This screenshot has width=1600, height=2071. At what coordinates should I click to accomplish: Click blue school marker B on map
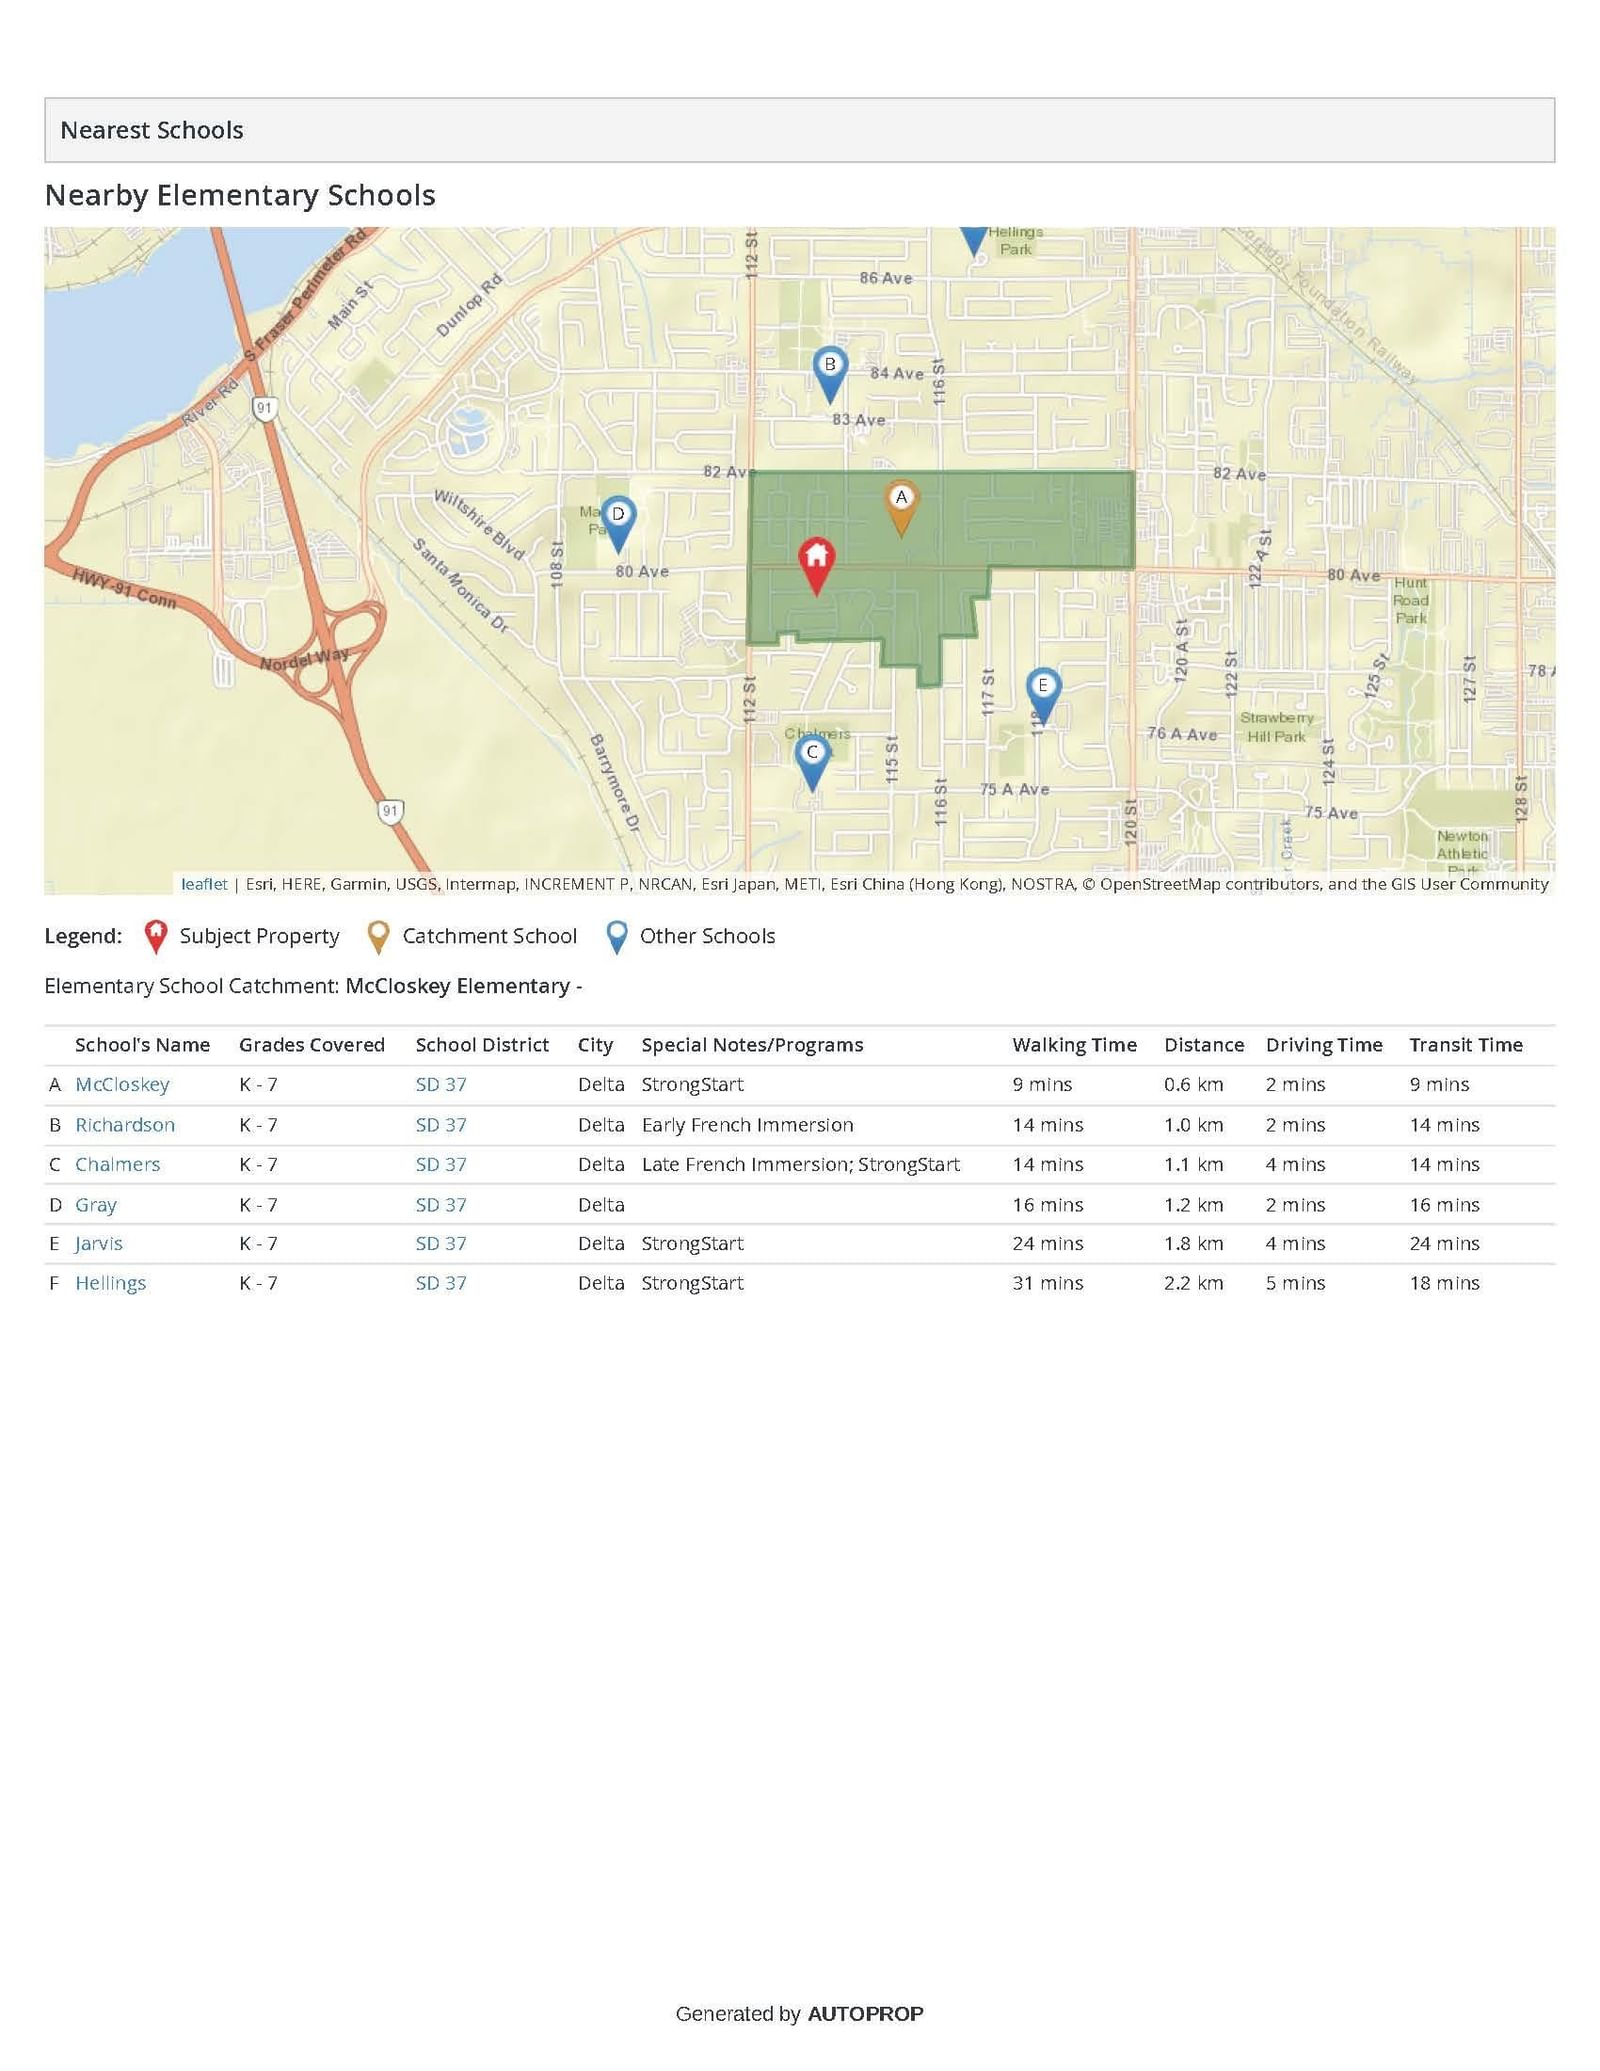[x=830, y=374]
